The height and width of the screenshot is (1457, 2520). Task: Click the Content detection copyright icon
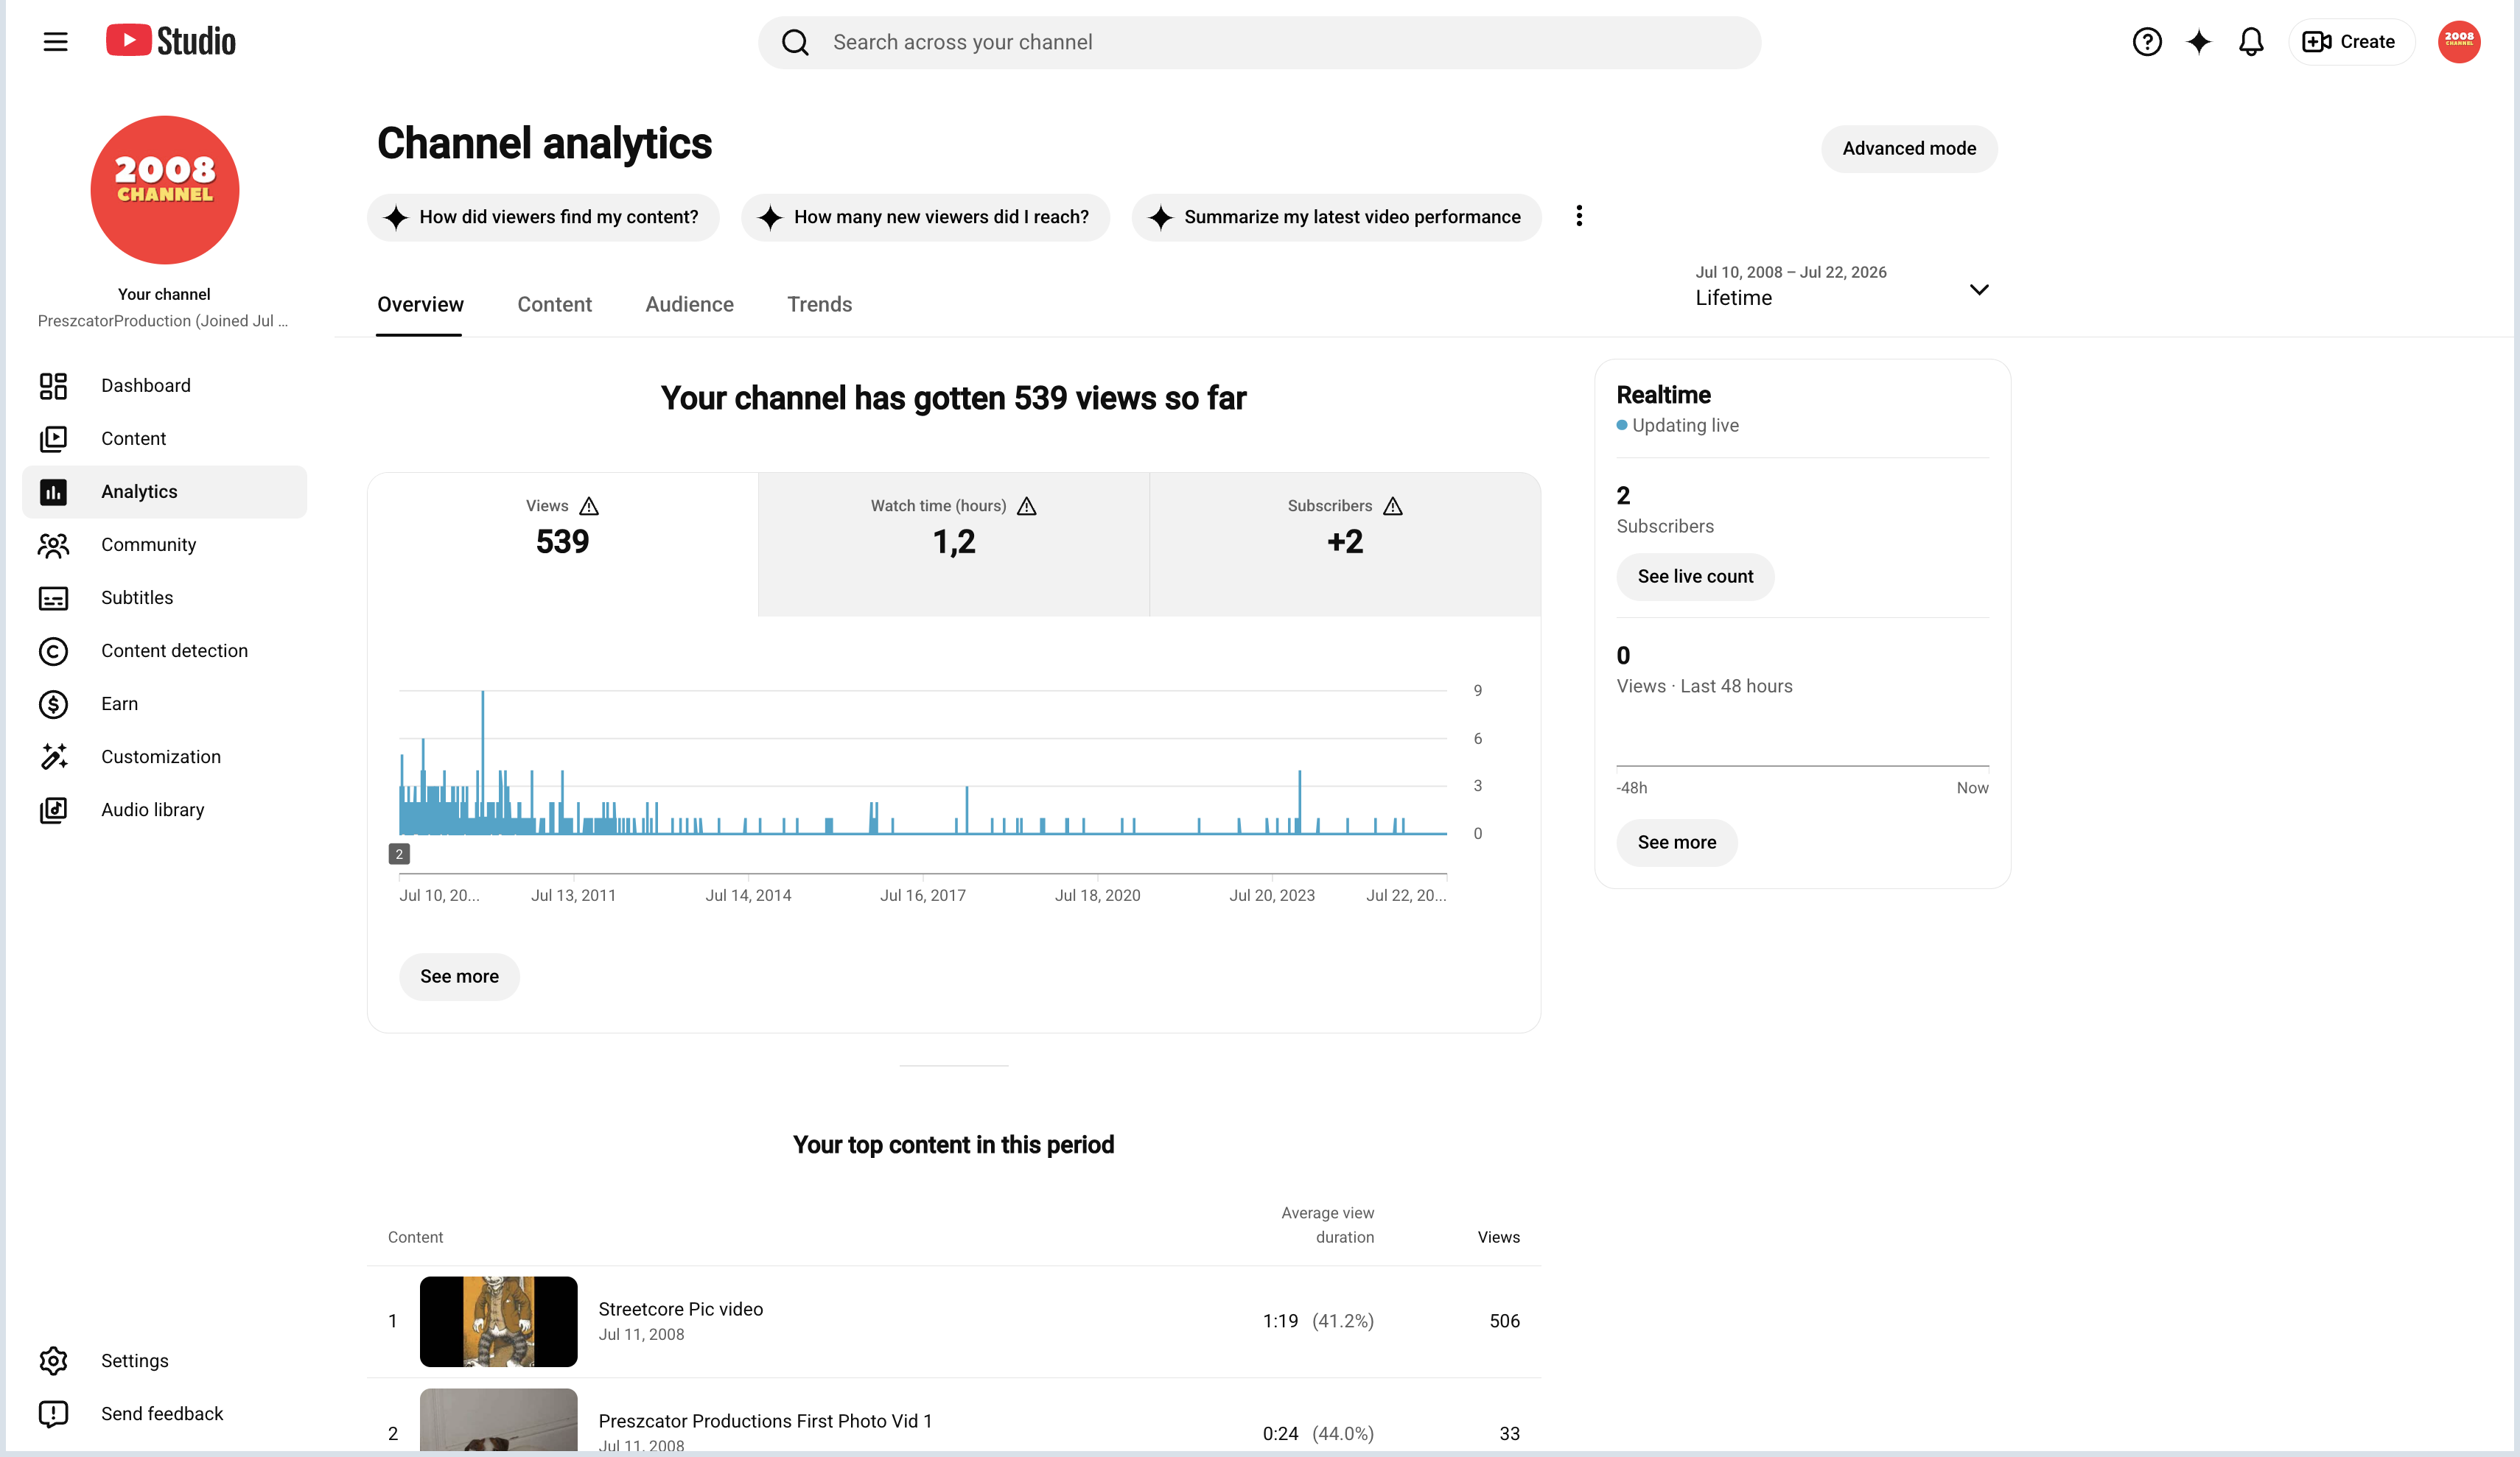pos(53,651)
